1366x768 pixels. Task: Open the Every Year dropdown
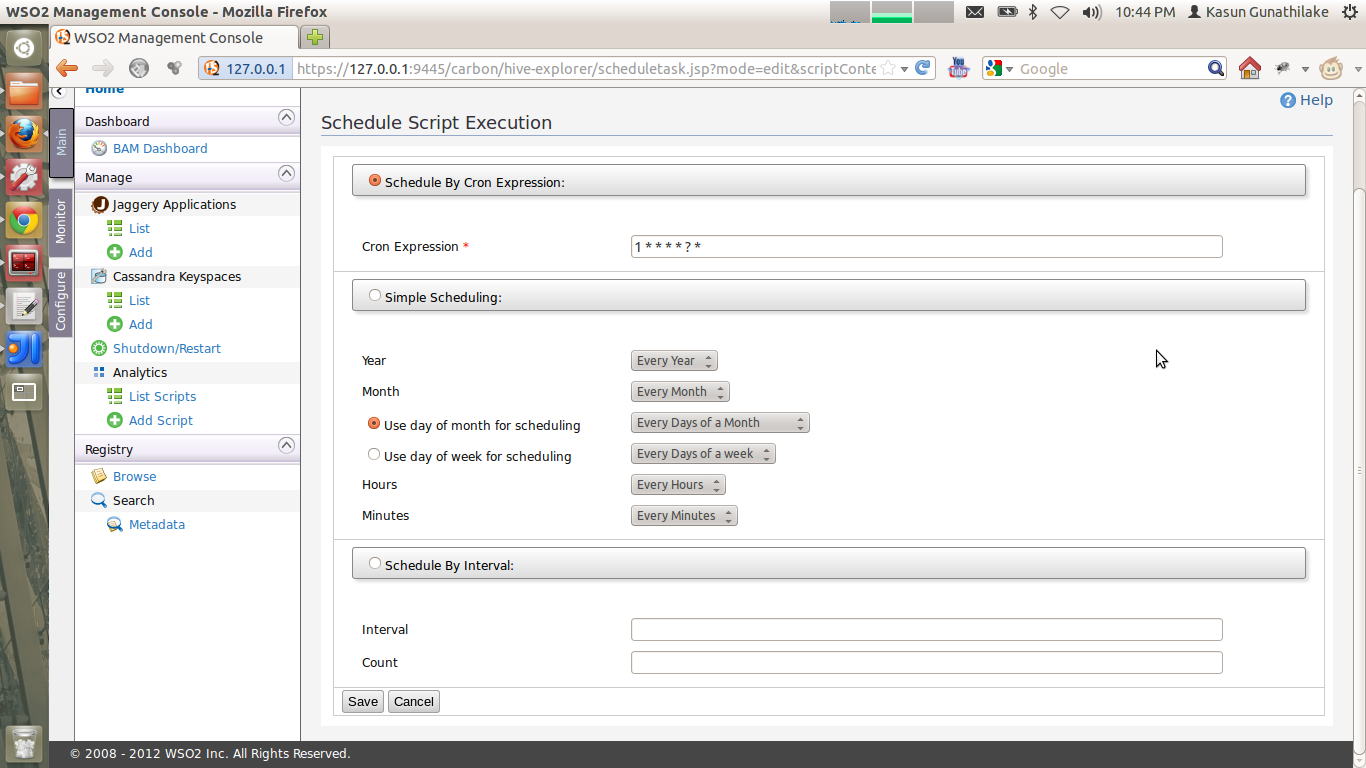point(674,361)
